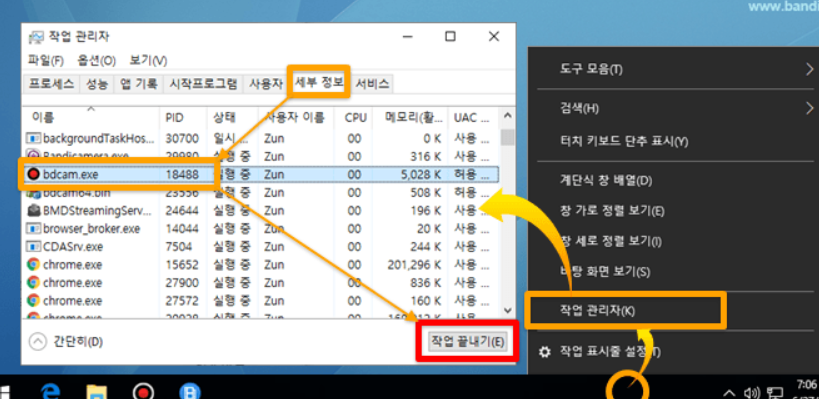Open File Explorer from the taskbar
819x399 pixels.
click(x=97, y=392)
